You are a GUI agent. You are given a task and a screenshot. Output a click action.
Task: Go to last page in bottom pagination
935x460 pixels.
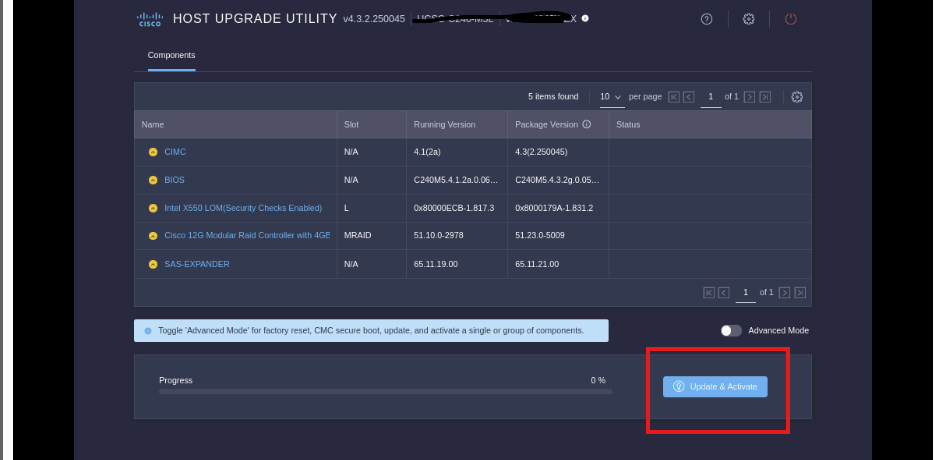(800, 292)
